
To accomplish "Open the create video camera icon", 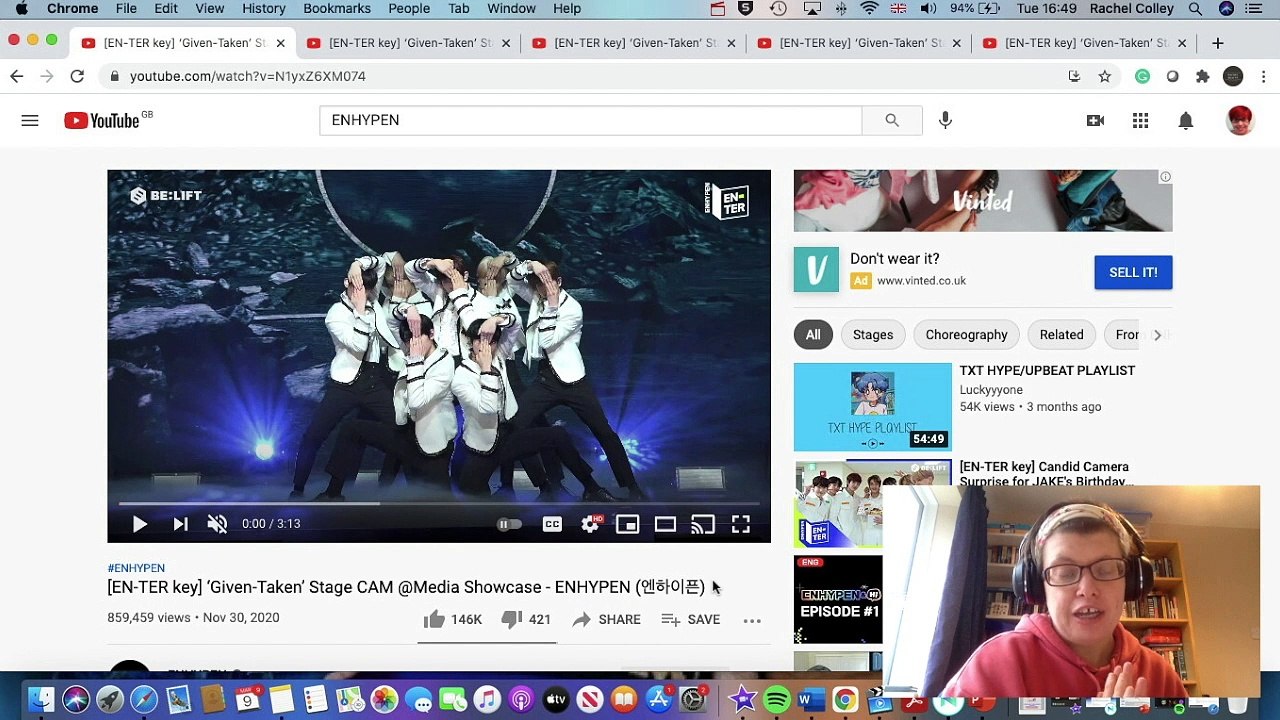I will click(x=1095, y=121).
